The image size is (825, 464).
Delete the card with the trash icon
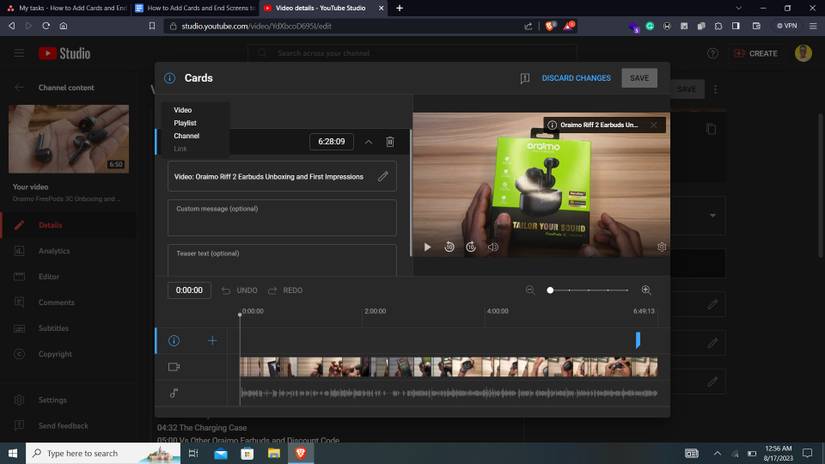(x=390, y=142)
